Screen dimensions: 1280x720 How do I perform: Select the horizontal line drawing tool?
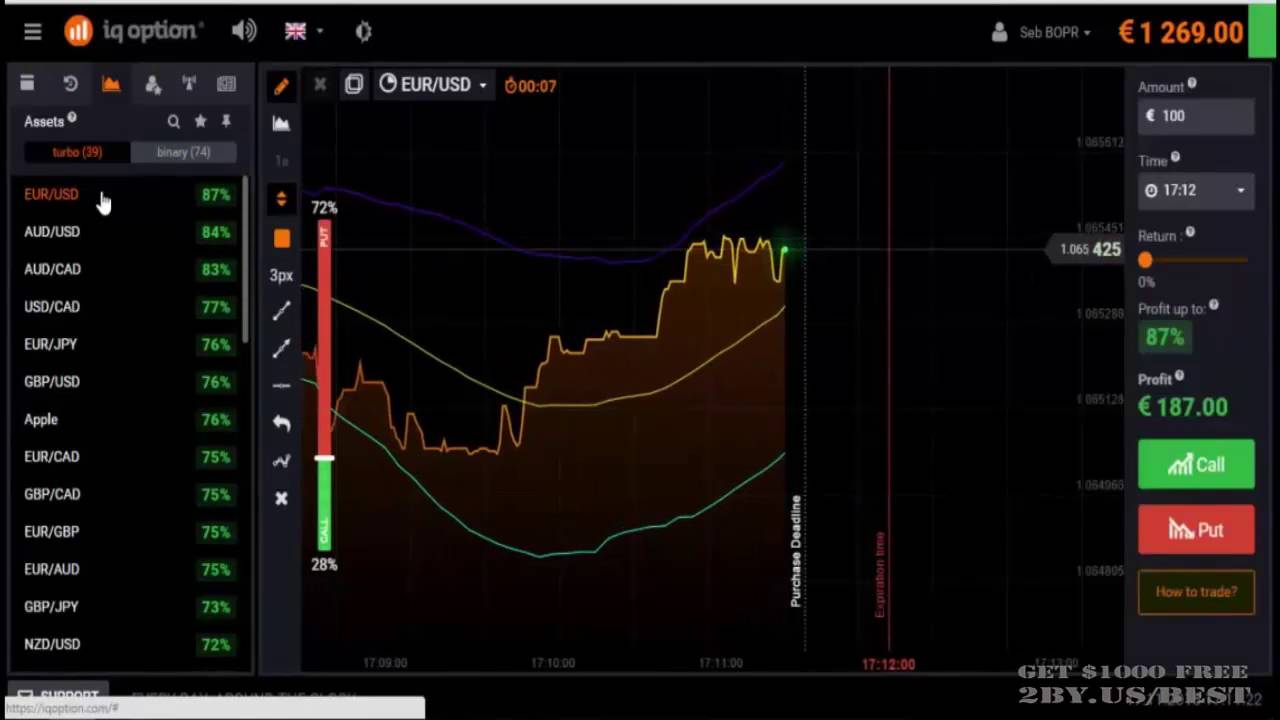(281, 385)
